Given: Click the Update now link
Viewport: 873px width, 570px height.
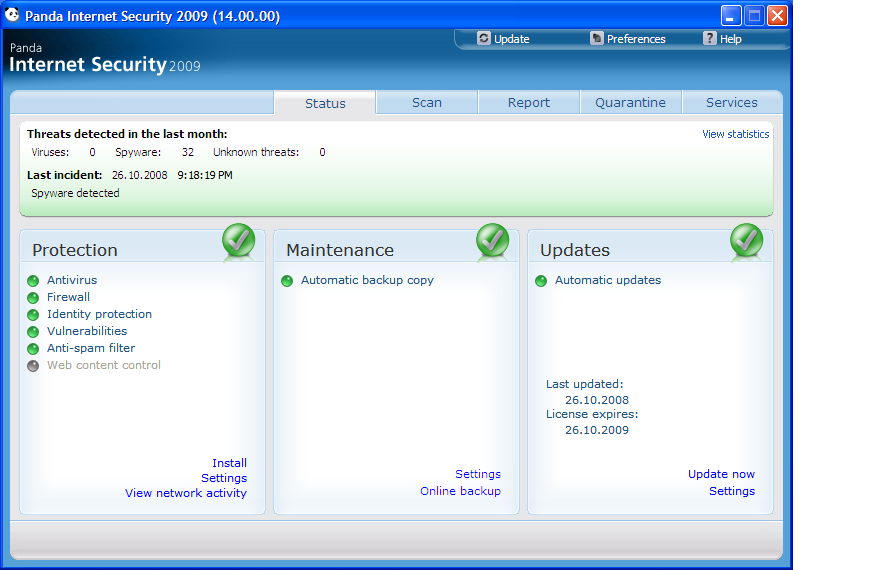Looking at the screenshot, I should click(721, 474).
